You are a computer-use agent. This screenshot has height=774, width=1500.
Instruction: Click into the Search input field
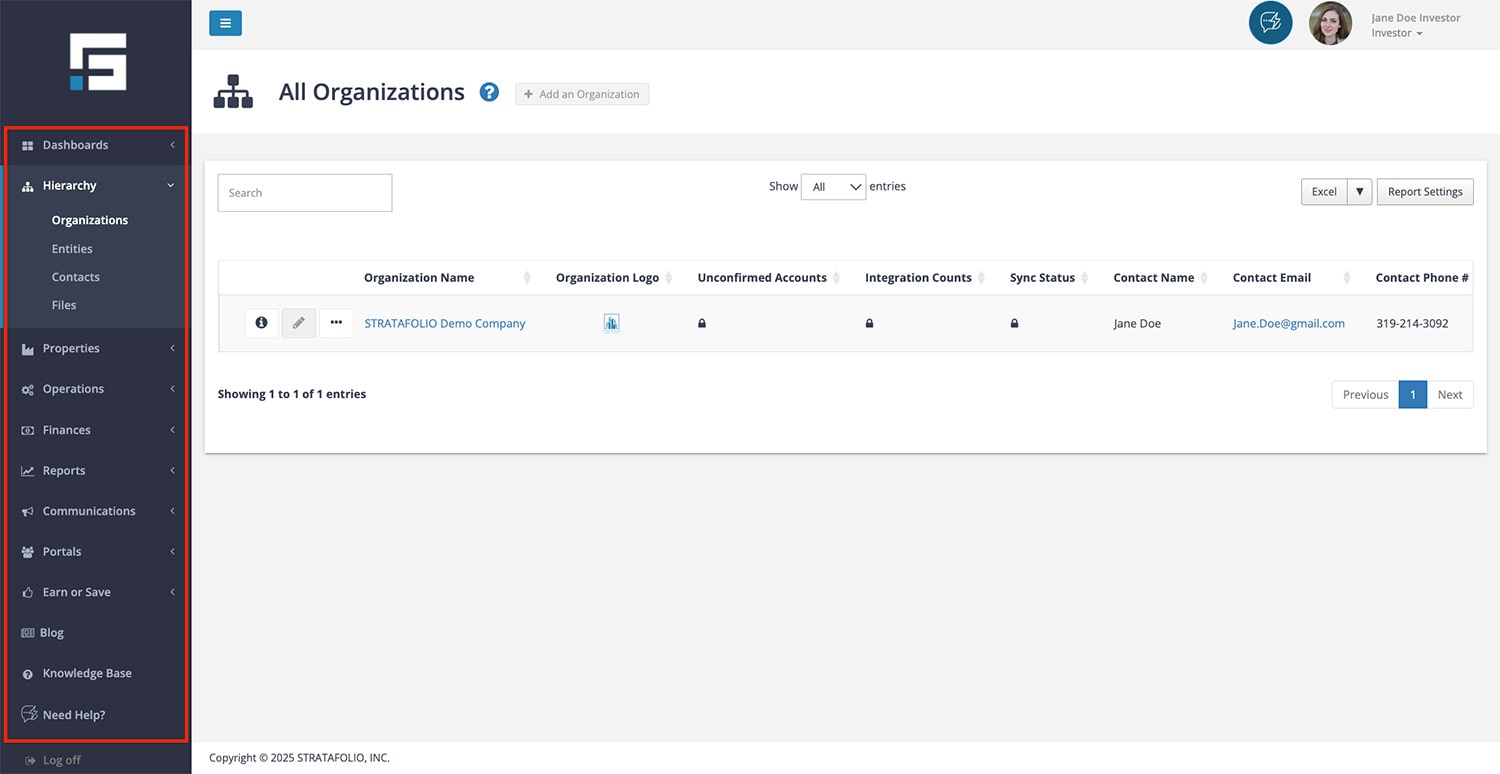tap(305, 193)
